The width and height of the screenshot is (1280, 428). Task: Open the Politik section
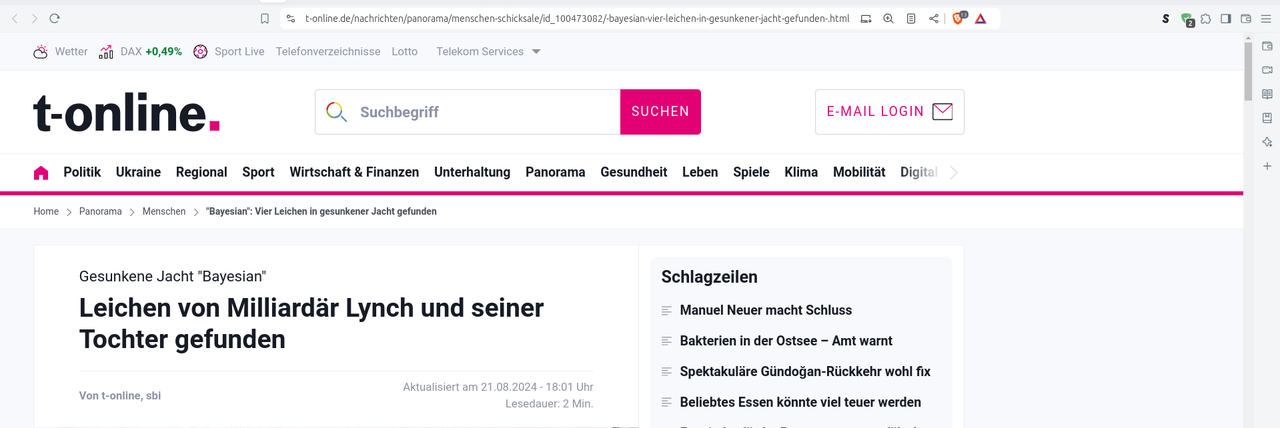(x=82, y=172)
